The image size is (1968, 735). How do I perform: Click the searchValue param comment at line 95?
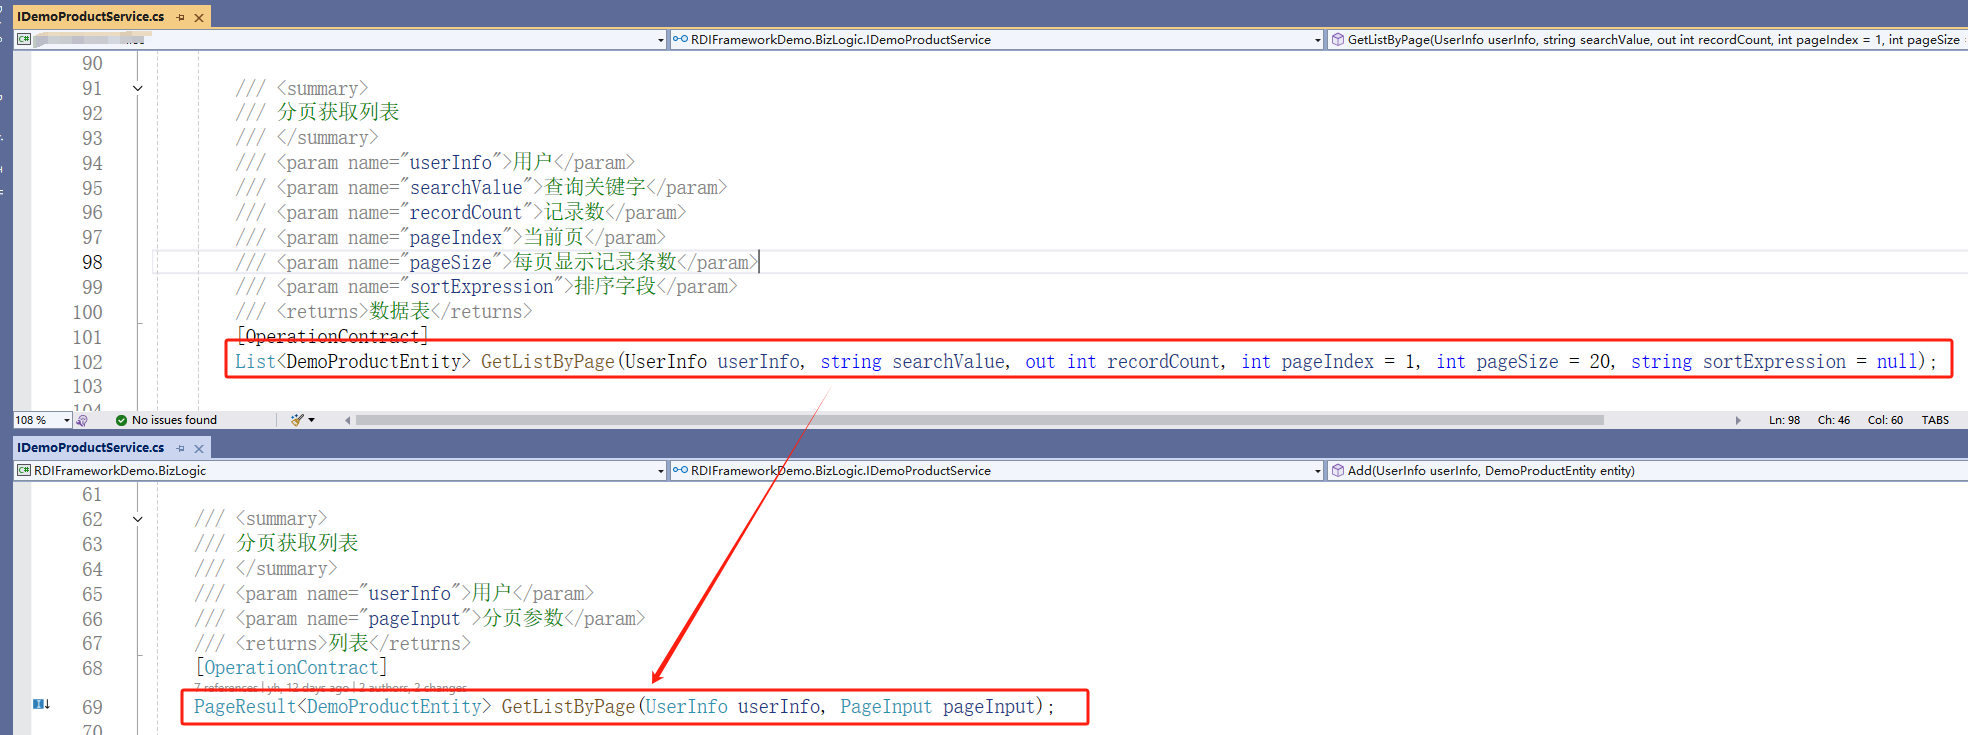pos(481,188)
